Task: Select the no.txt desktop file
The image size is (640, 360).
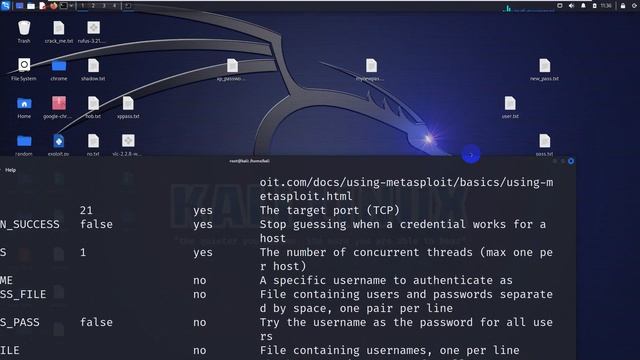Action: tap(93, 145)
